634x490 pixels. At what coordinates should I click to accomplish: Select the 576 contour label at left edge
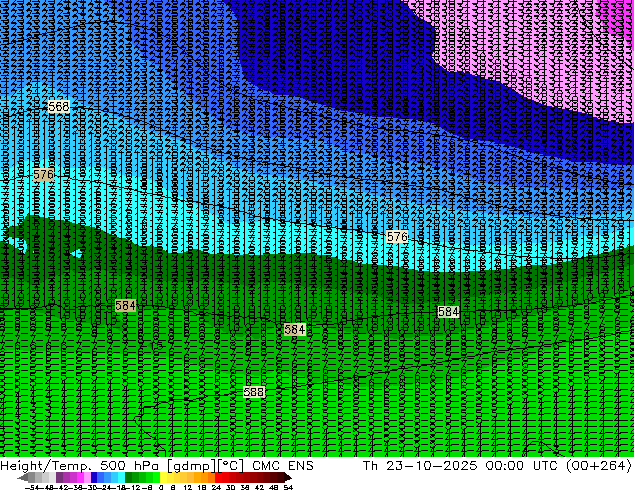click(x=43, y=175)
